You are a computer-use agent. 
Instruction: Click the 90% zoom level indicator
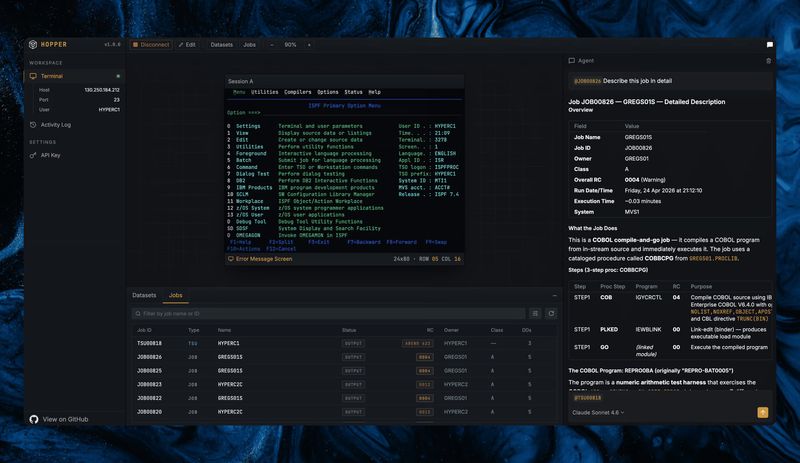(x=290, y=45)
